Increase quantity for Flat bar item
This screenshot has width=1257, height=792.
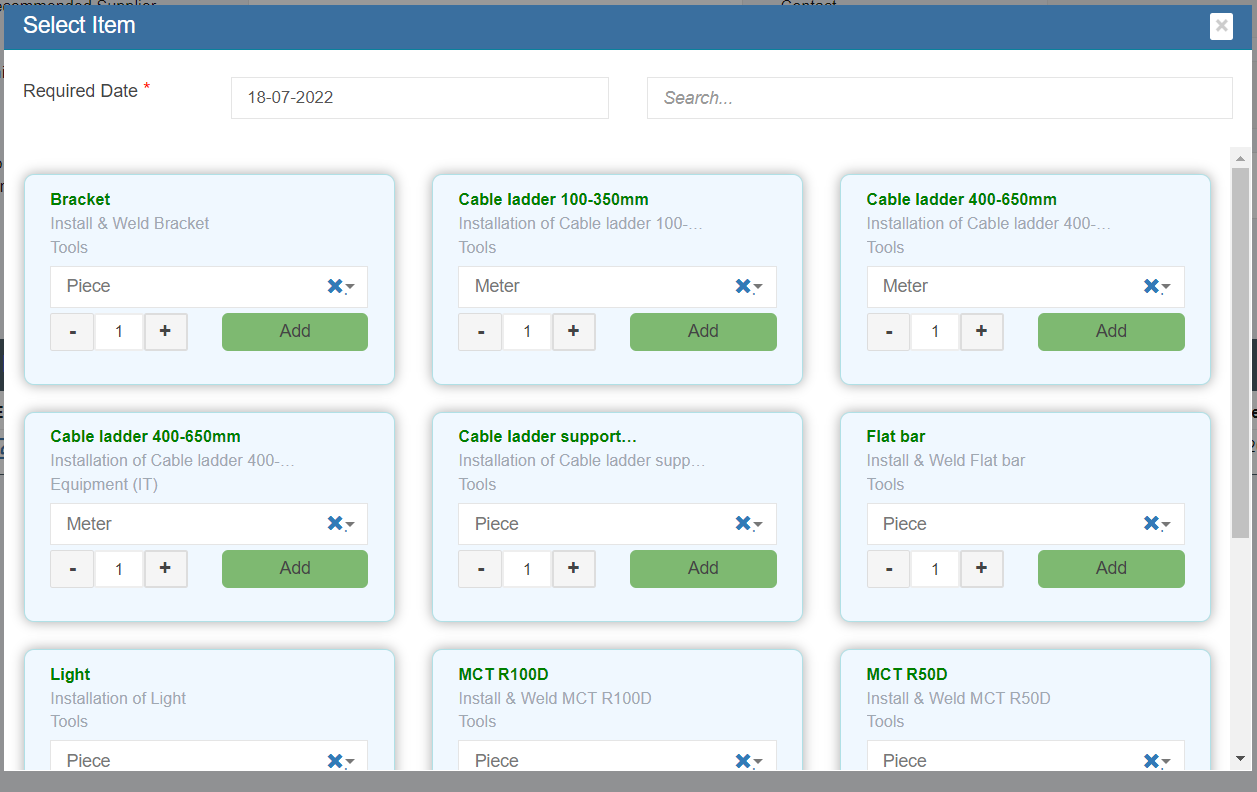[982, 568]
